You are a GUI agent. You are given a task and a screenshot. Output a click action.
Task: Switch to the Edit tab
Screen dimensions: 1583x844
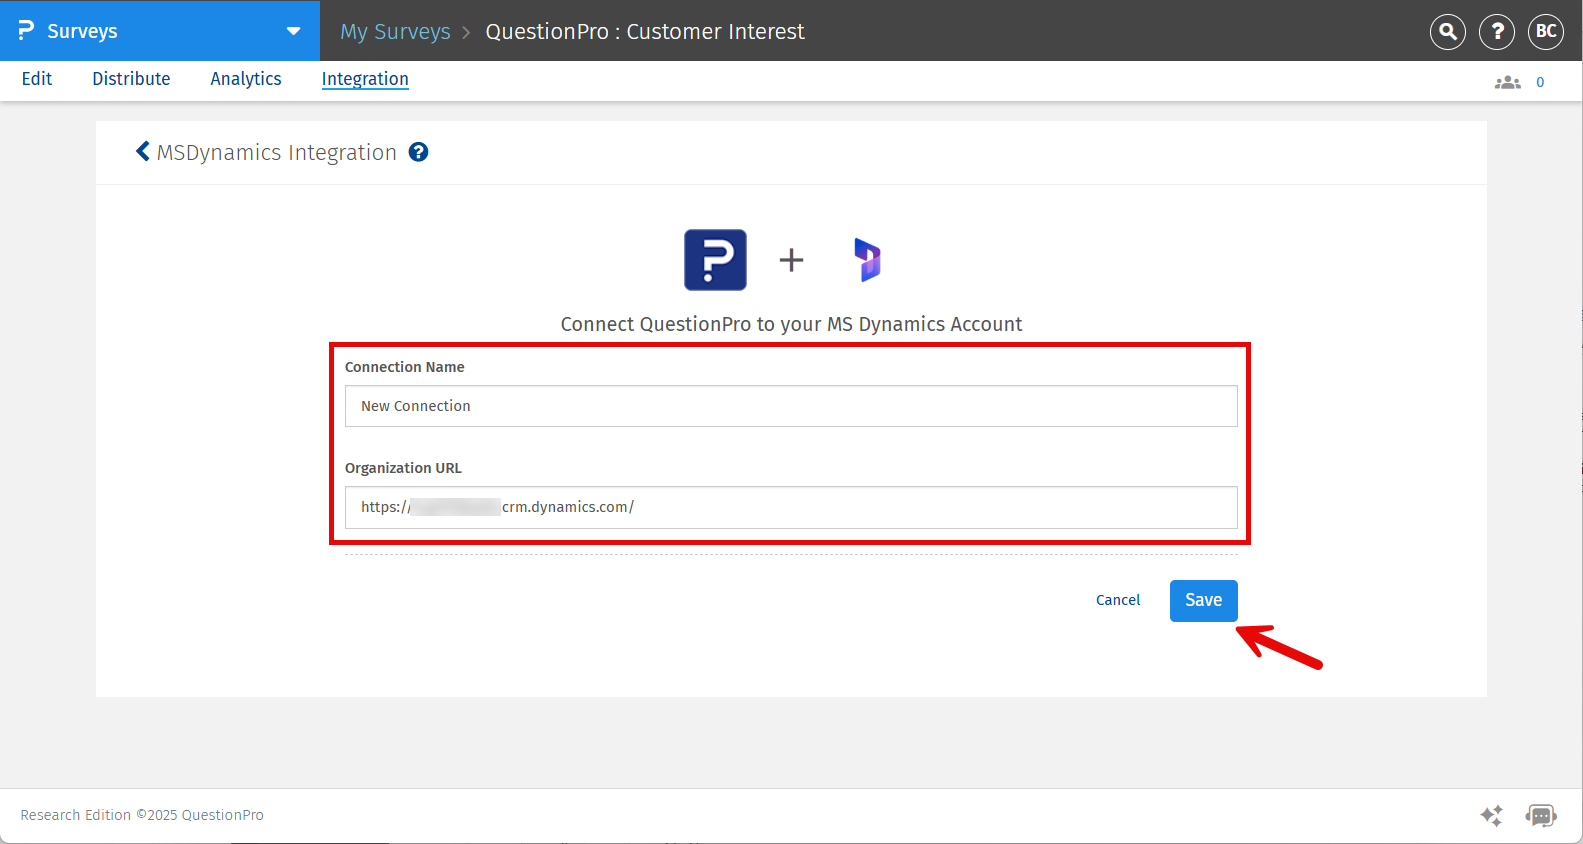coord(37,79)
